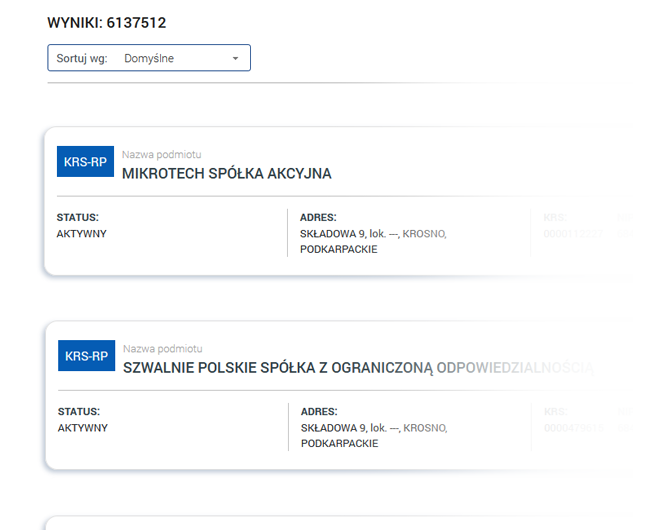Open SZWALNIE POLSKIE SPÓŁKA entry
Viewport: 664px width, 530px height.
[x=358, y=368]
